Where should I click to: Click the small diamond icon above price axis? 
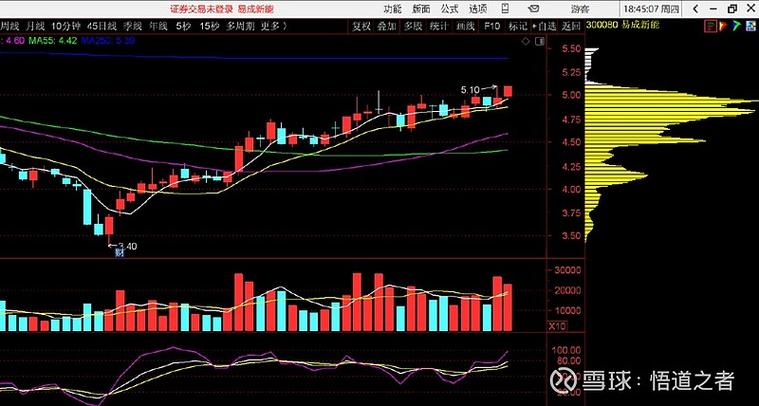pos(526,41)
